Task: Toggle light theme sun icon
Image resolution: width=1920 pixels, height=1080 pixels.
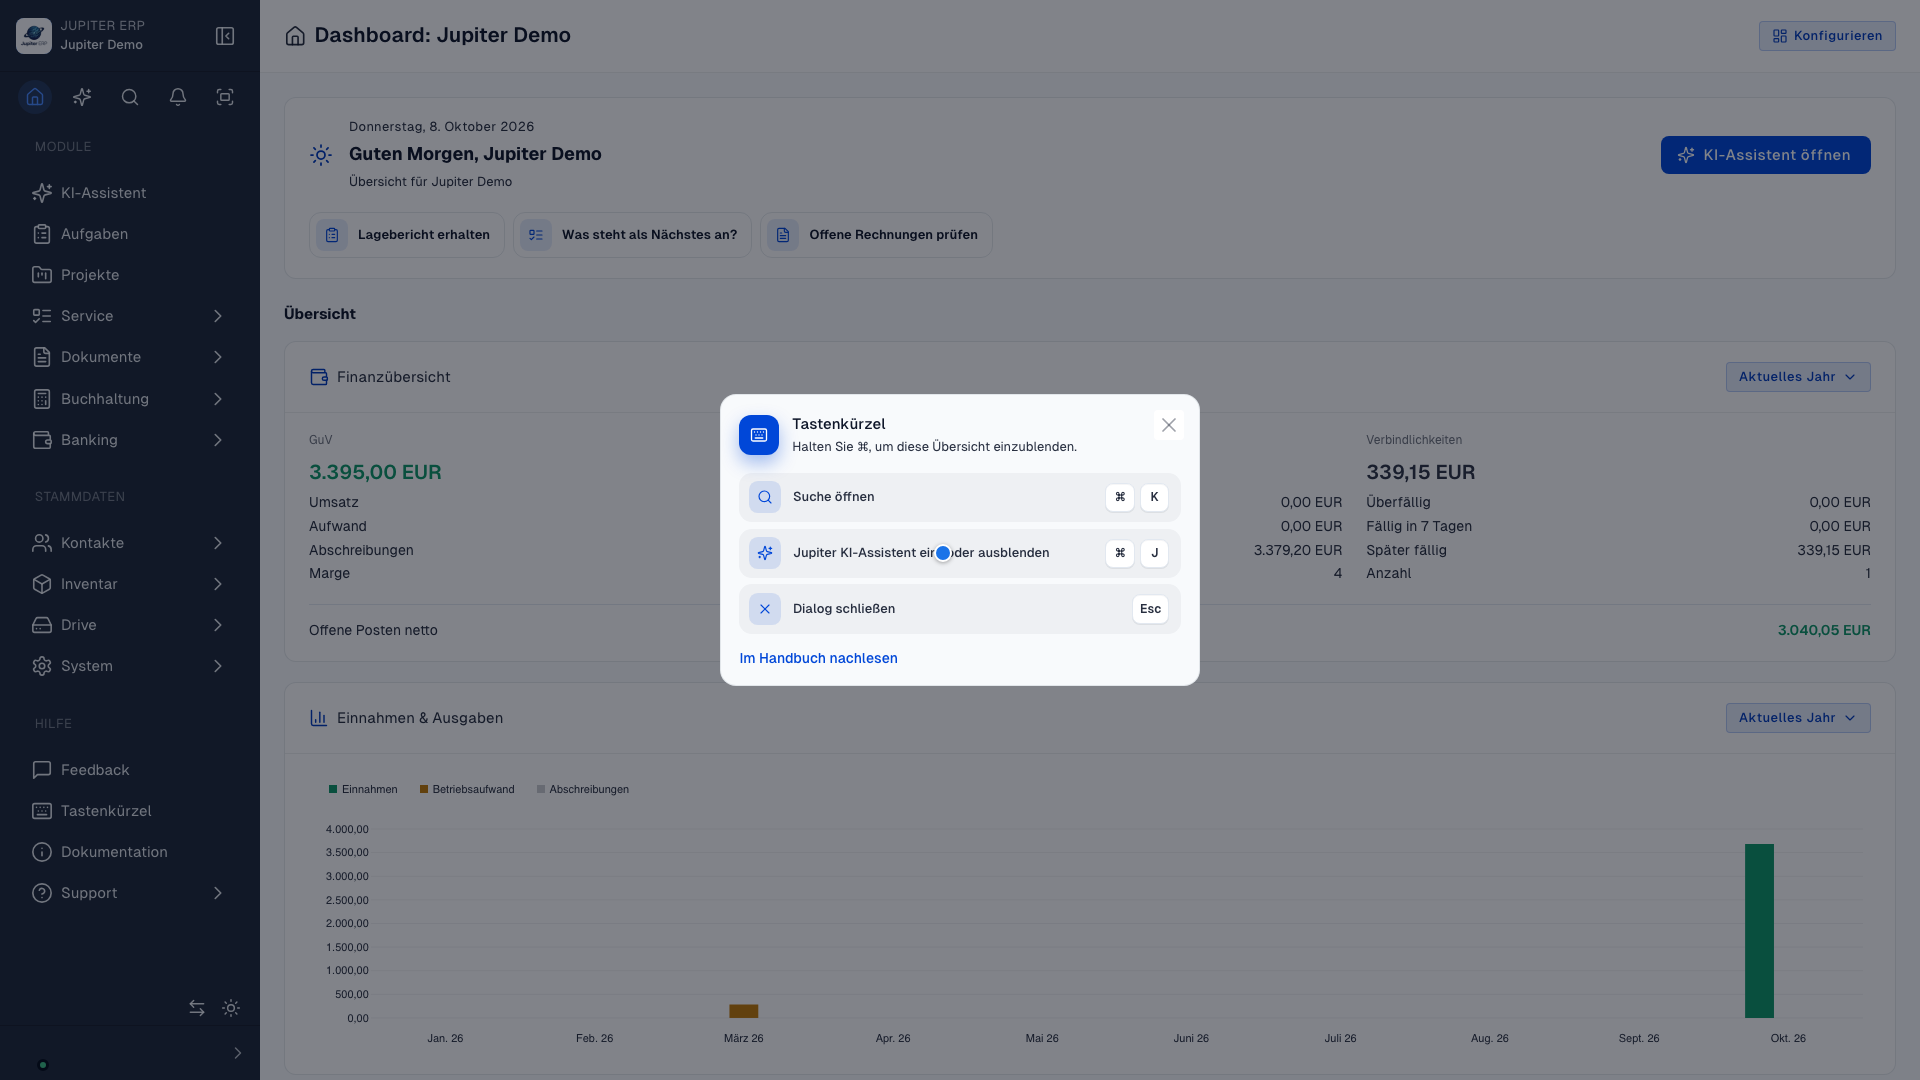Action: tap(231, 1008)
